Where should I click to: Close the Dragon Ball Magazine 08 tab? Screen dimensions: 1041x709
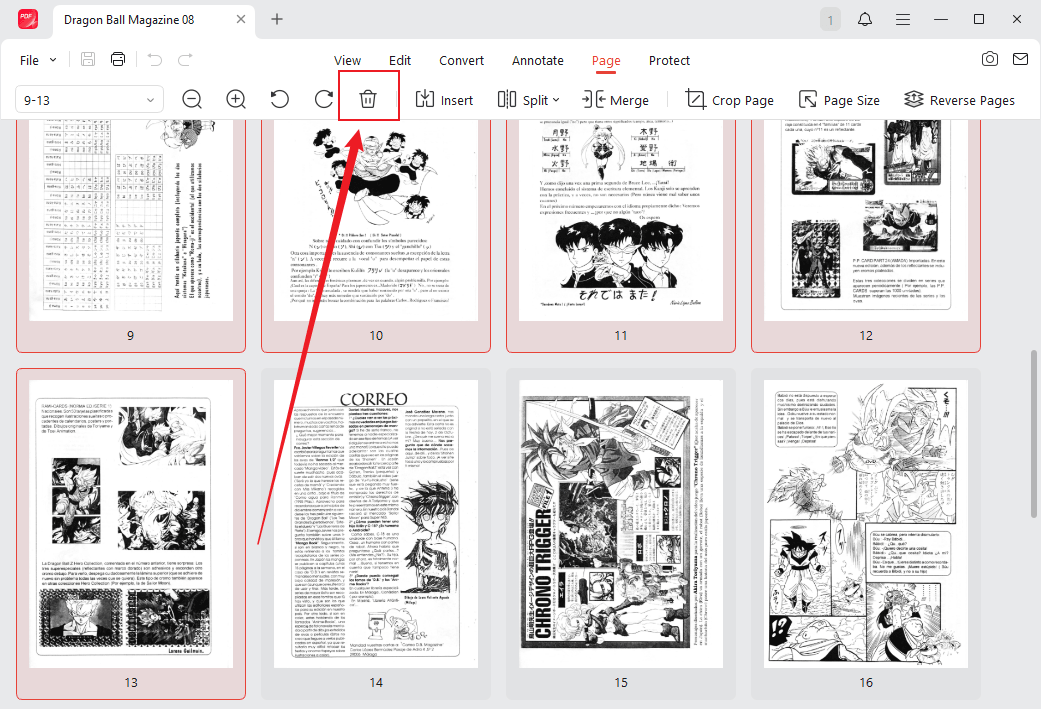[241, 19]
